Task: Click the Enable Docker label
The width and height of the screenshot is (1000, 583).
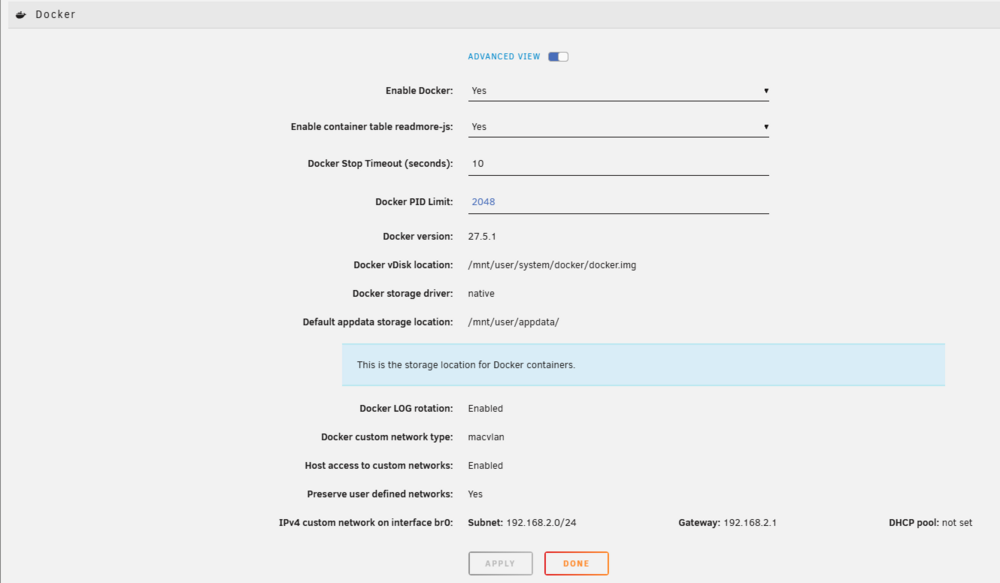Action: (419, 91)
